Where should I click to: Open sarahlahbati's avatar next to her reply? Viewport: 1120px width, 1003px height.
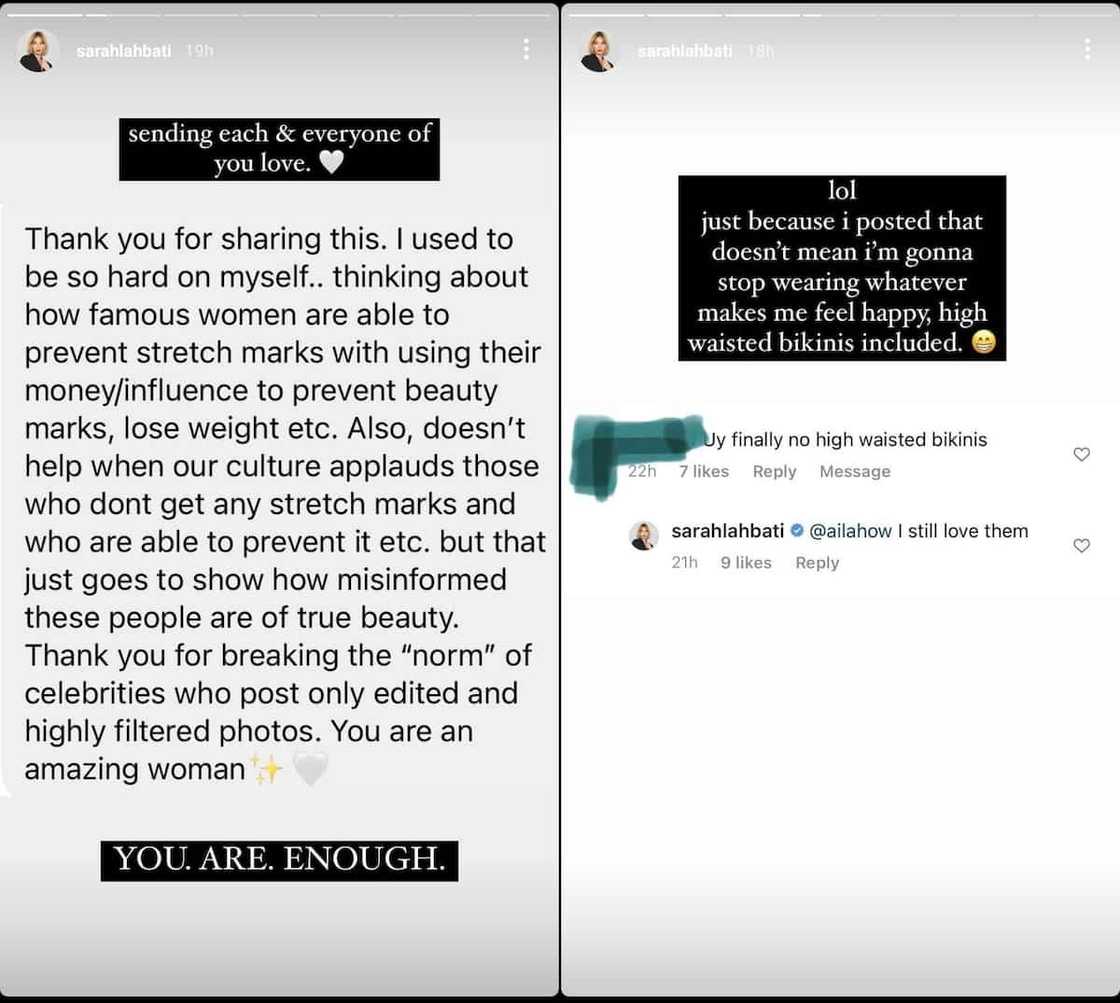tap(645, 536)
